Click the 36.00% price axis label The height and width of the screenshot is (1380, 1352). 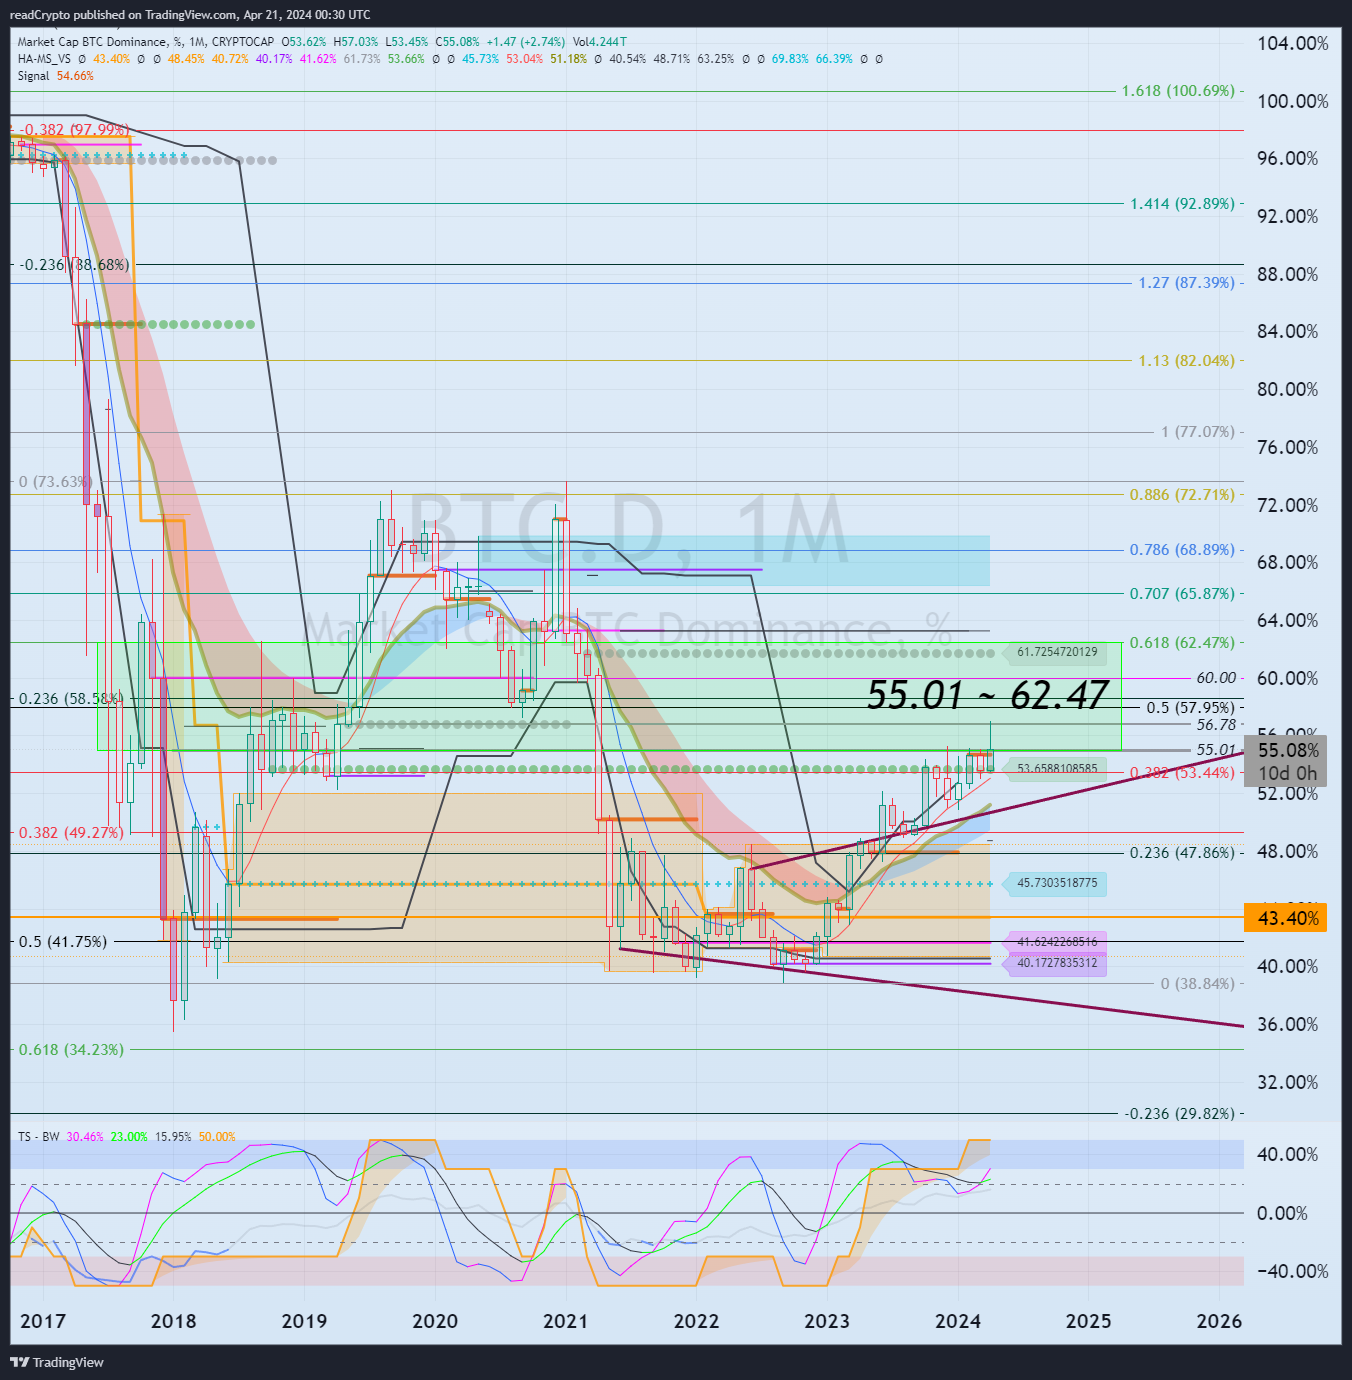[1288, 1024]
